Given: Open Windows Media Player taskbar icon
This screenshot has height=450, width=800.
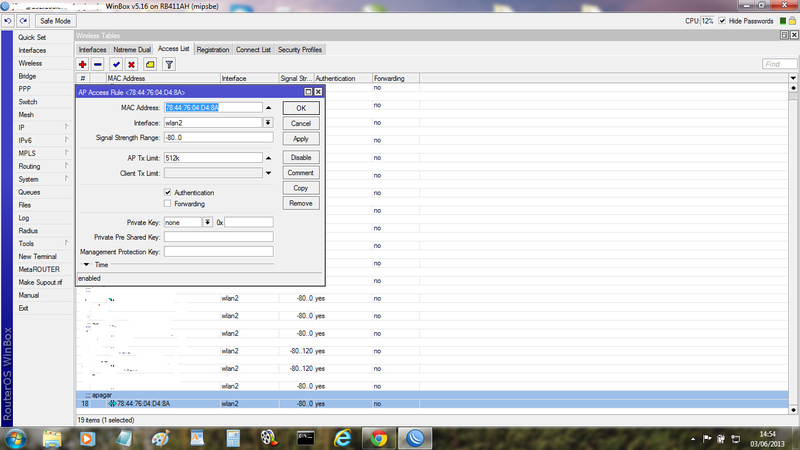Looking at the screenshot, I should click(x=87, y=438).
